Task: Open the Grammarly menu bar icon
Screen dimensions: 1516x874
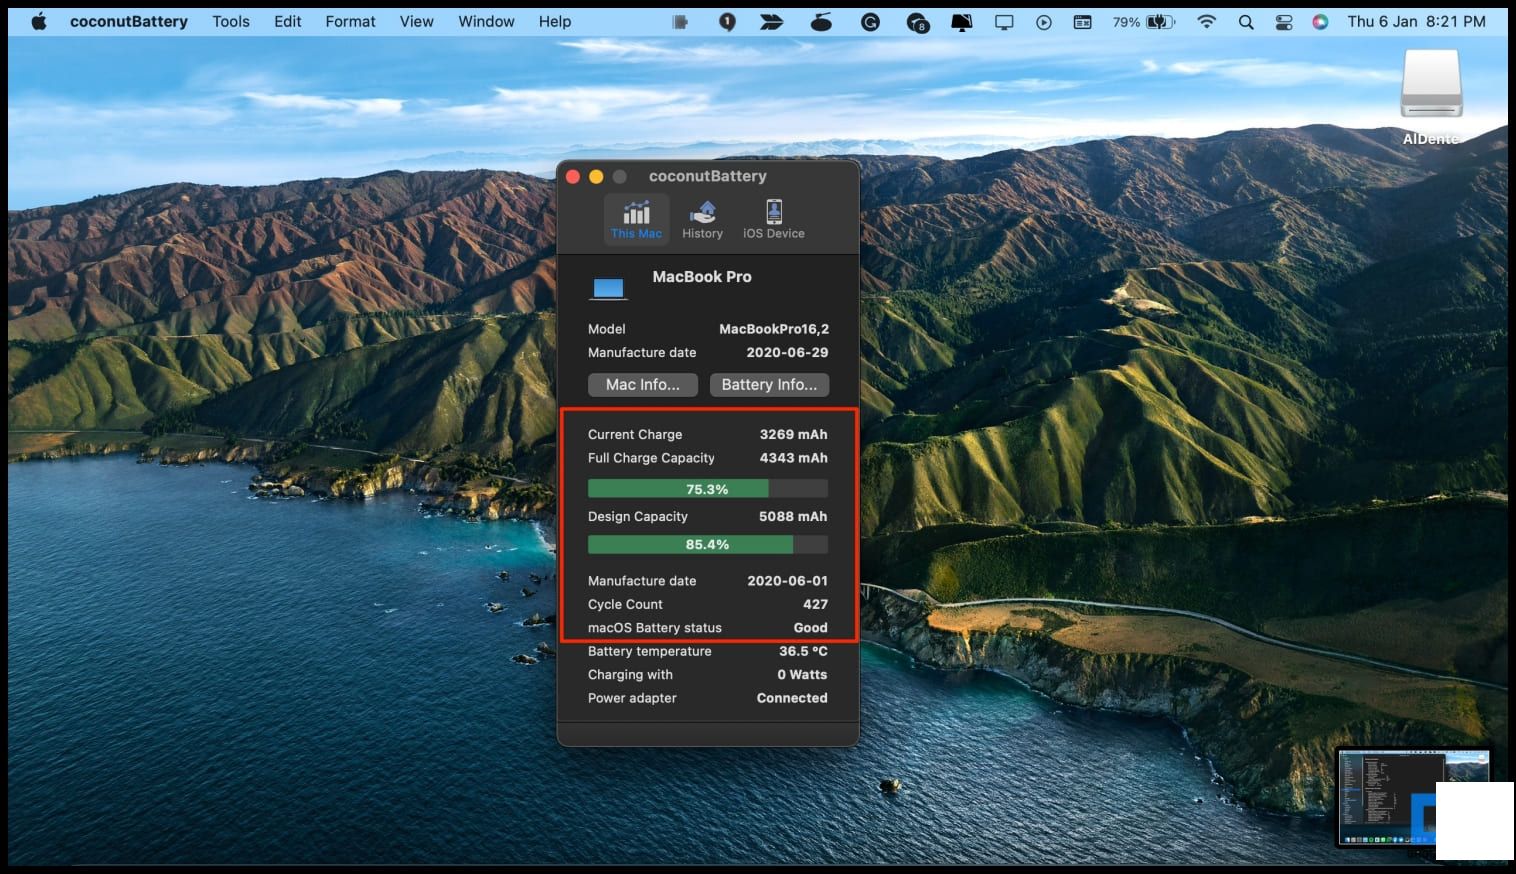Action: [x=870, y=21]
